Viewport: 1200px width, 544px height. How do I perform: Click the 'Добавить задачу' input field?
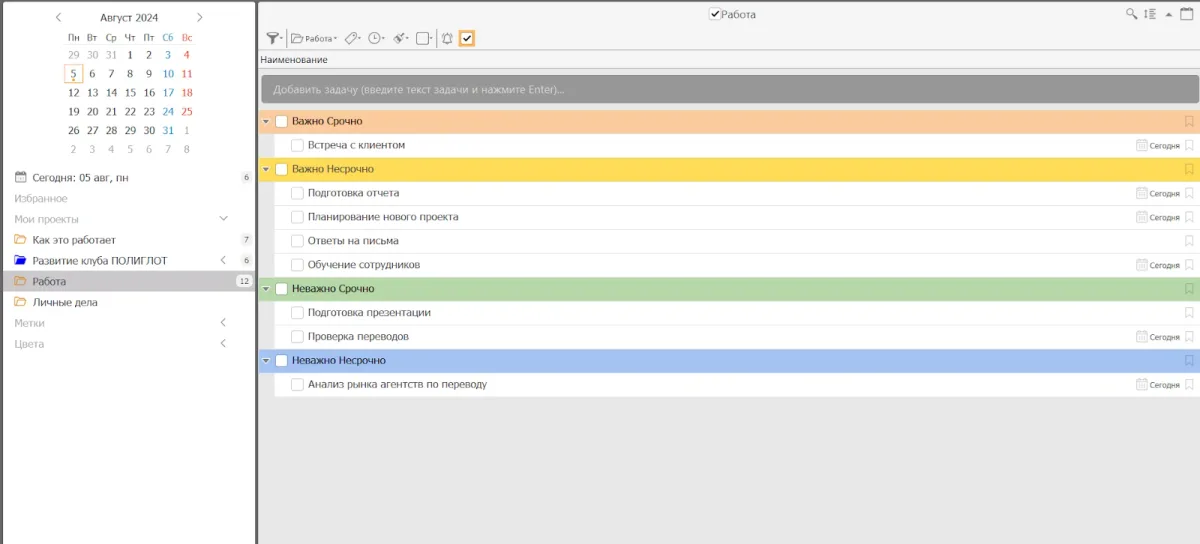click(729, 89)
